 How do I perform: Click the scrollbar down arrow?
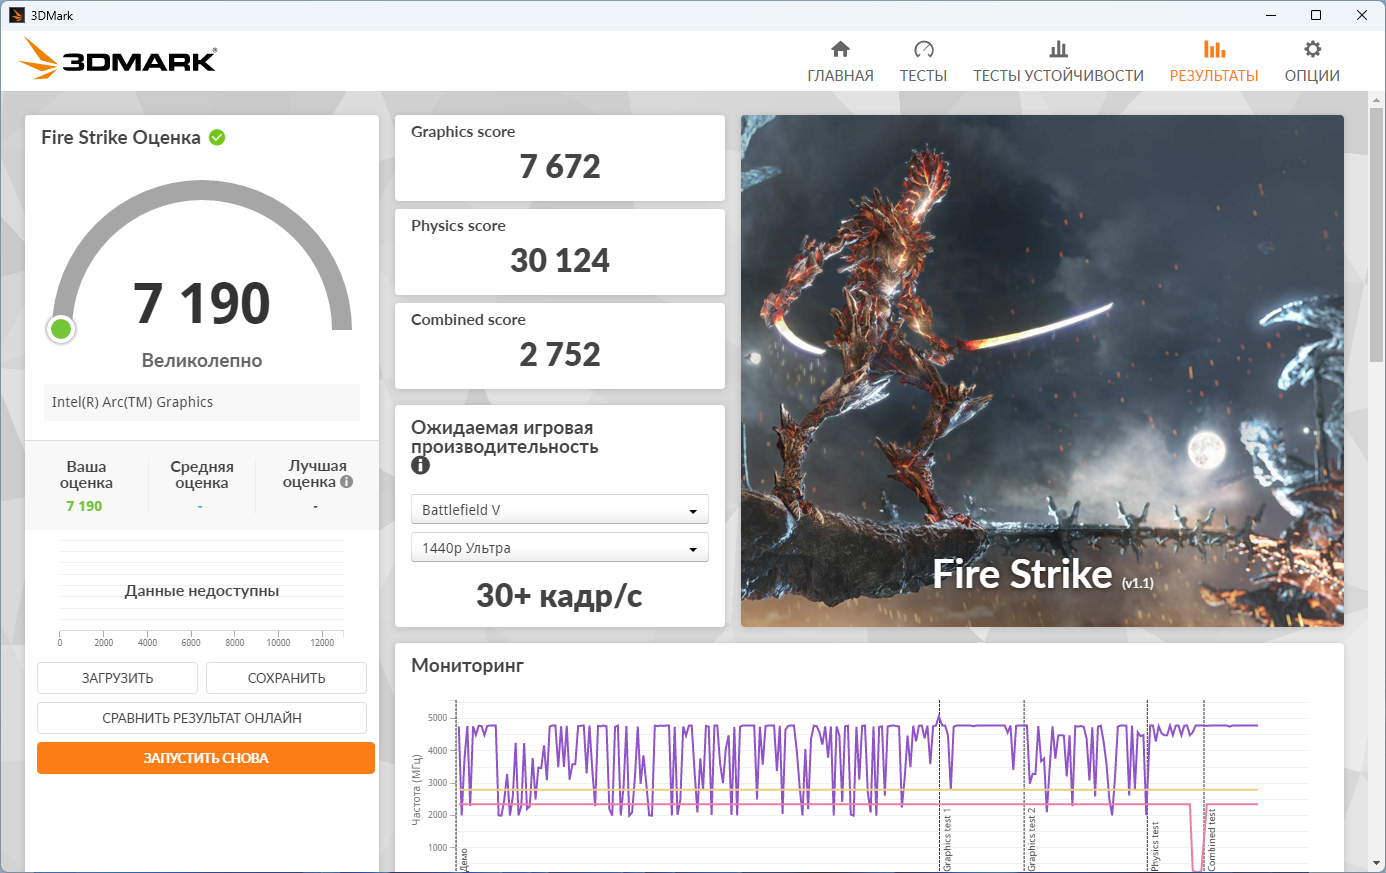1377,863
